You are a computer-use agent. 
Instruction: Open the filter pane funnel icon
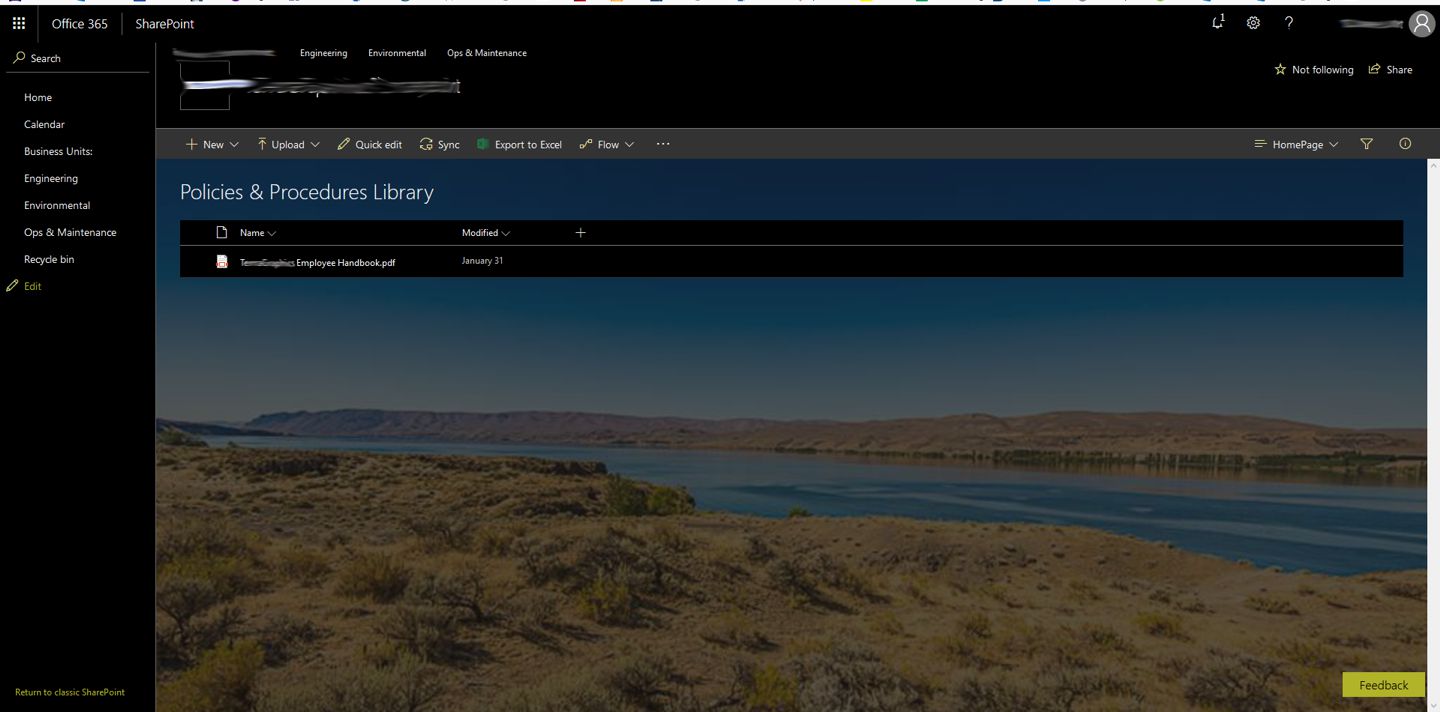[1367, 144]
